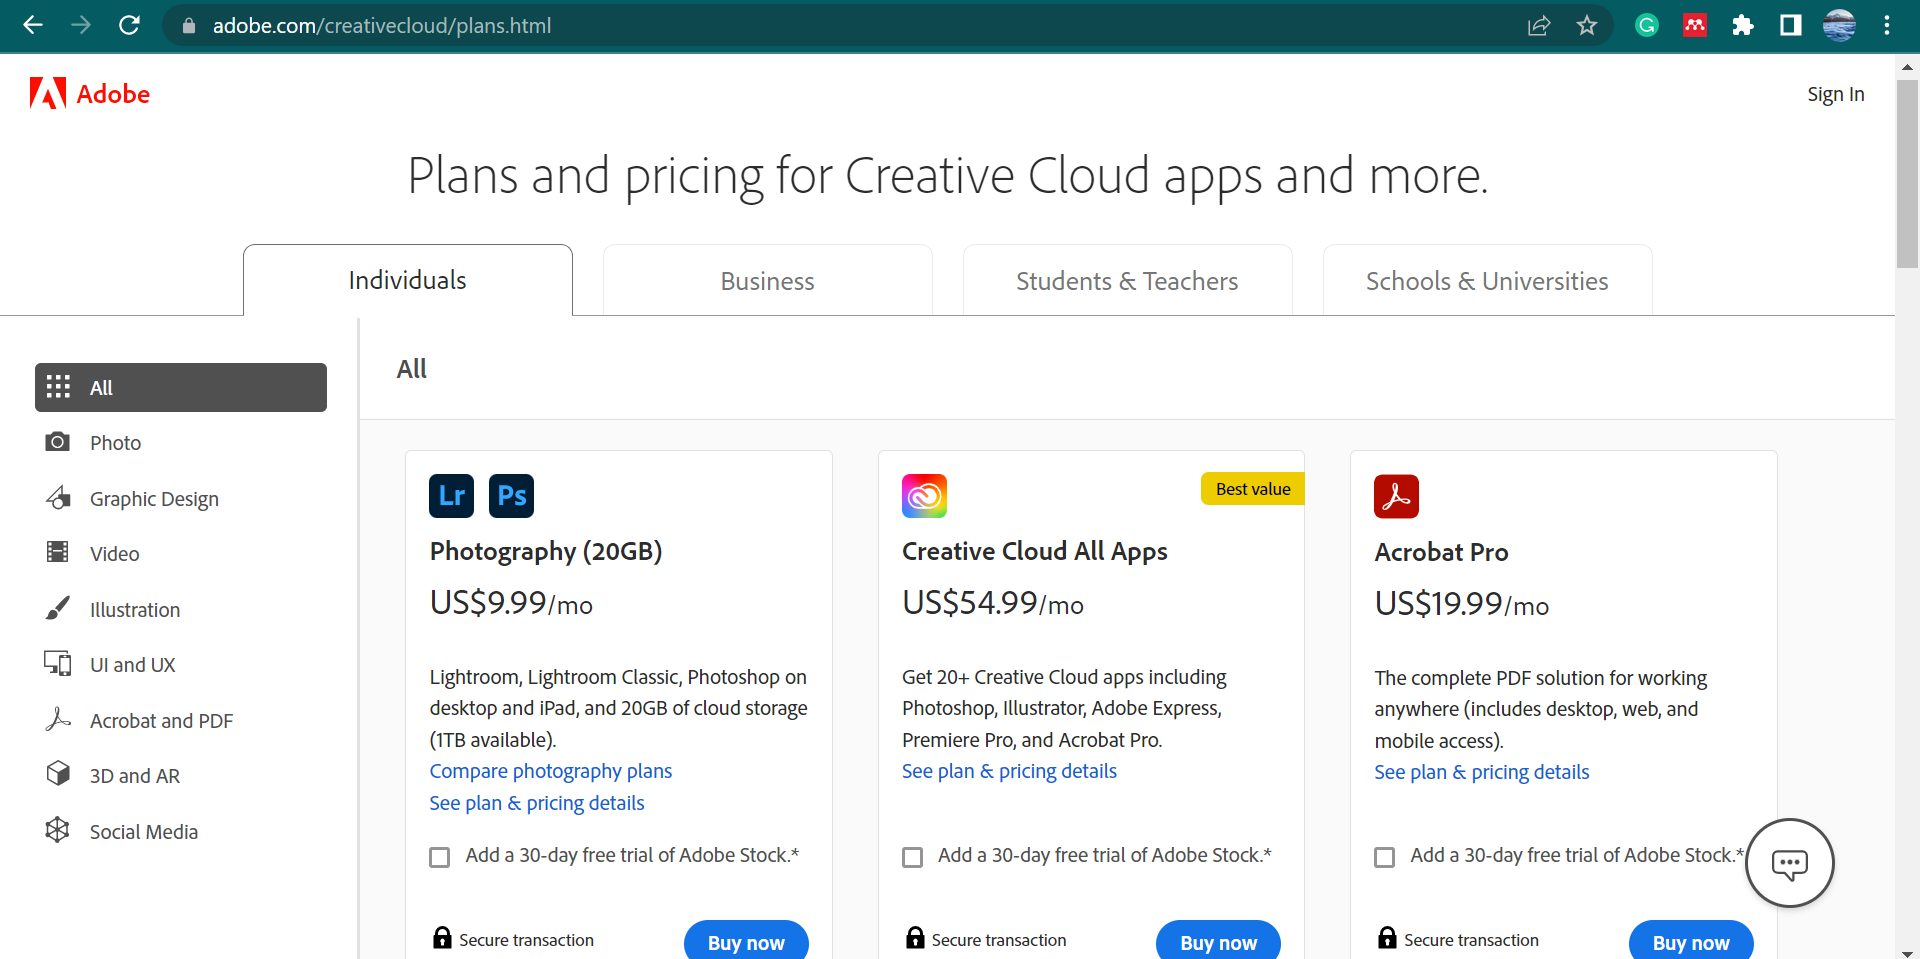Open See plan & pricing details for Photography

[537, 803]
